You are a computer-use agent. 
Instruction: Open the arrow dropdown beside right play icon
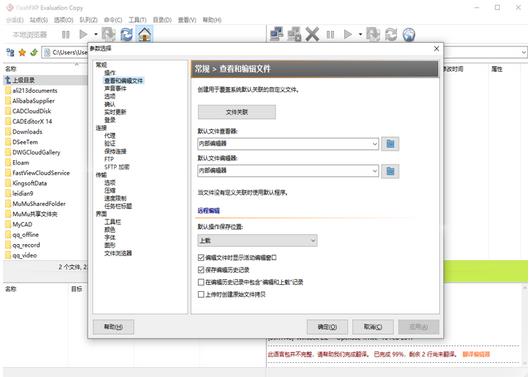pos(360,34)
